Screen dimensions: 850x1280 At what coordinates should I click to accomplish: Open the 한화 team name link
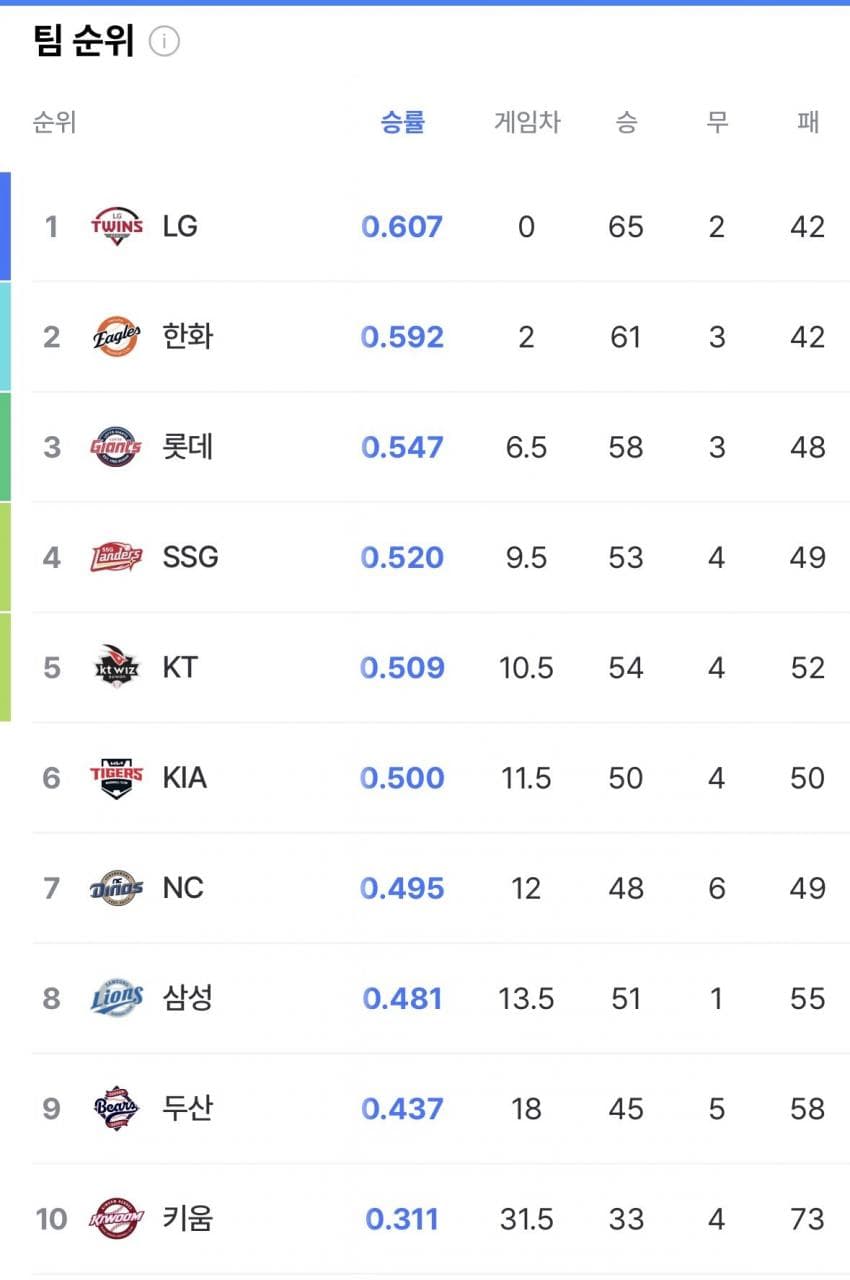point(188,337)
